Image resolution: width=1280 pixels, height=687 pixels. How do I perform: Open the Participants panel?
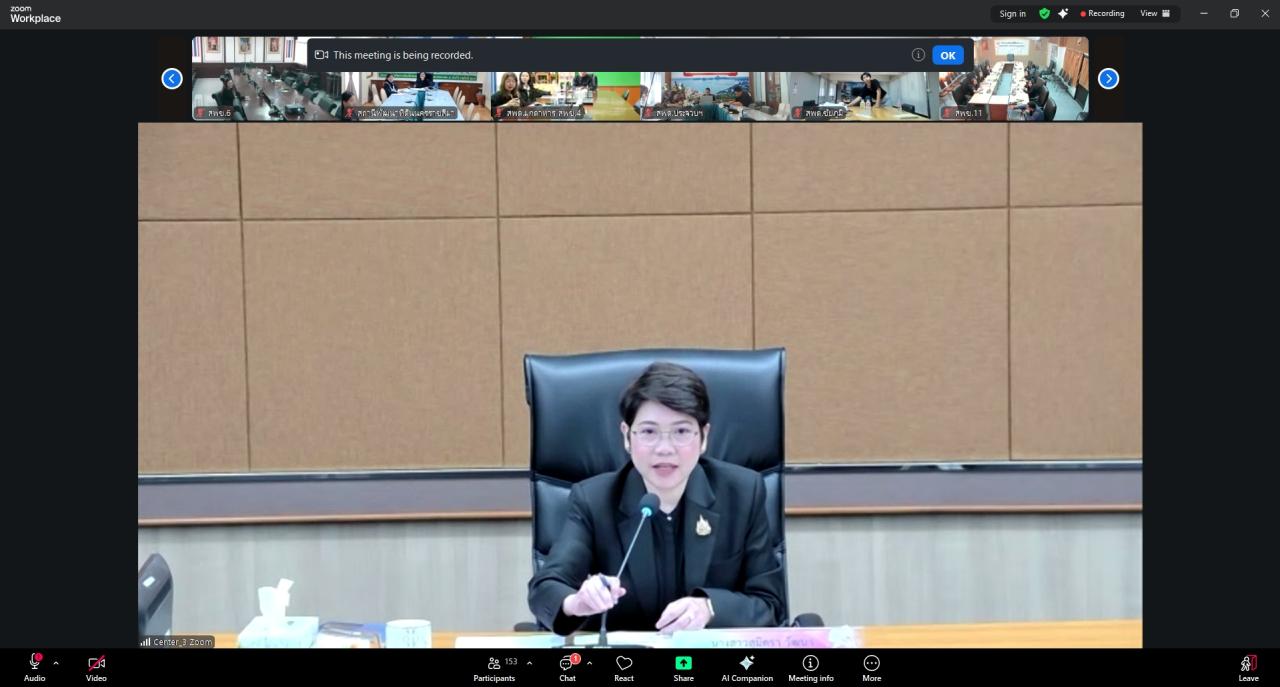(494, 668)
